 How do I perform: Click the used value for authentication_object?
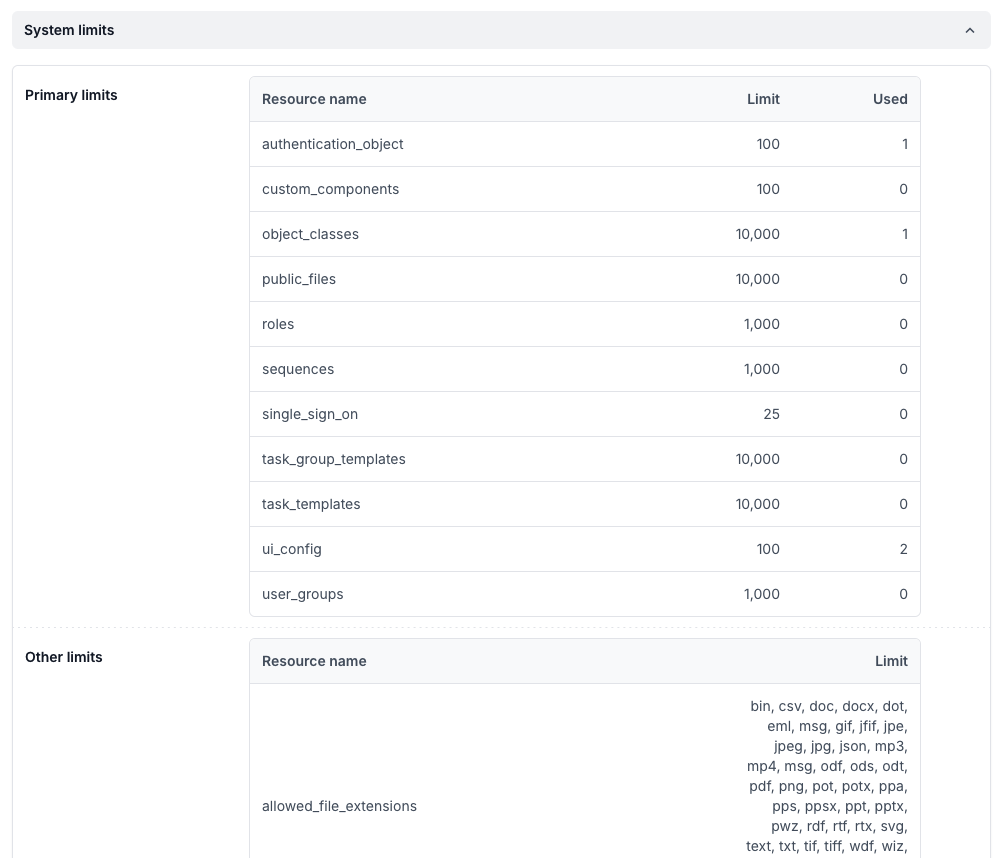coord(905,144)
